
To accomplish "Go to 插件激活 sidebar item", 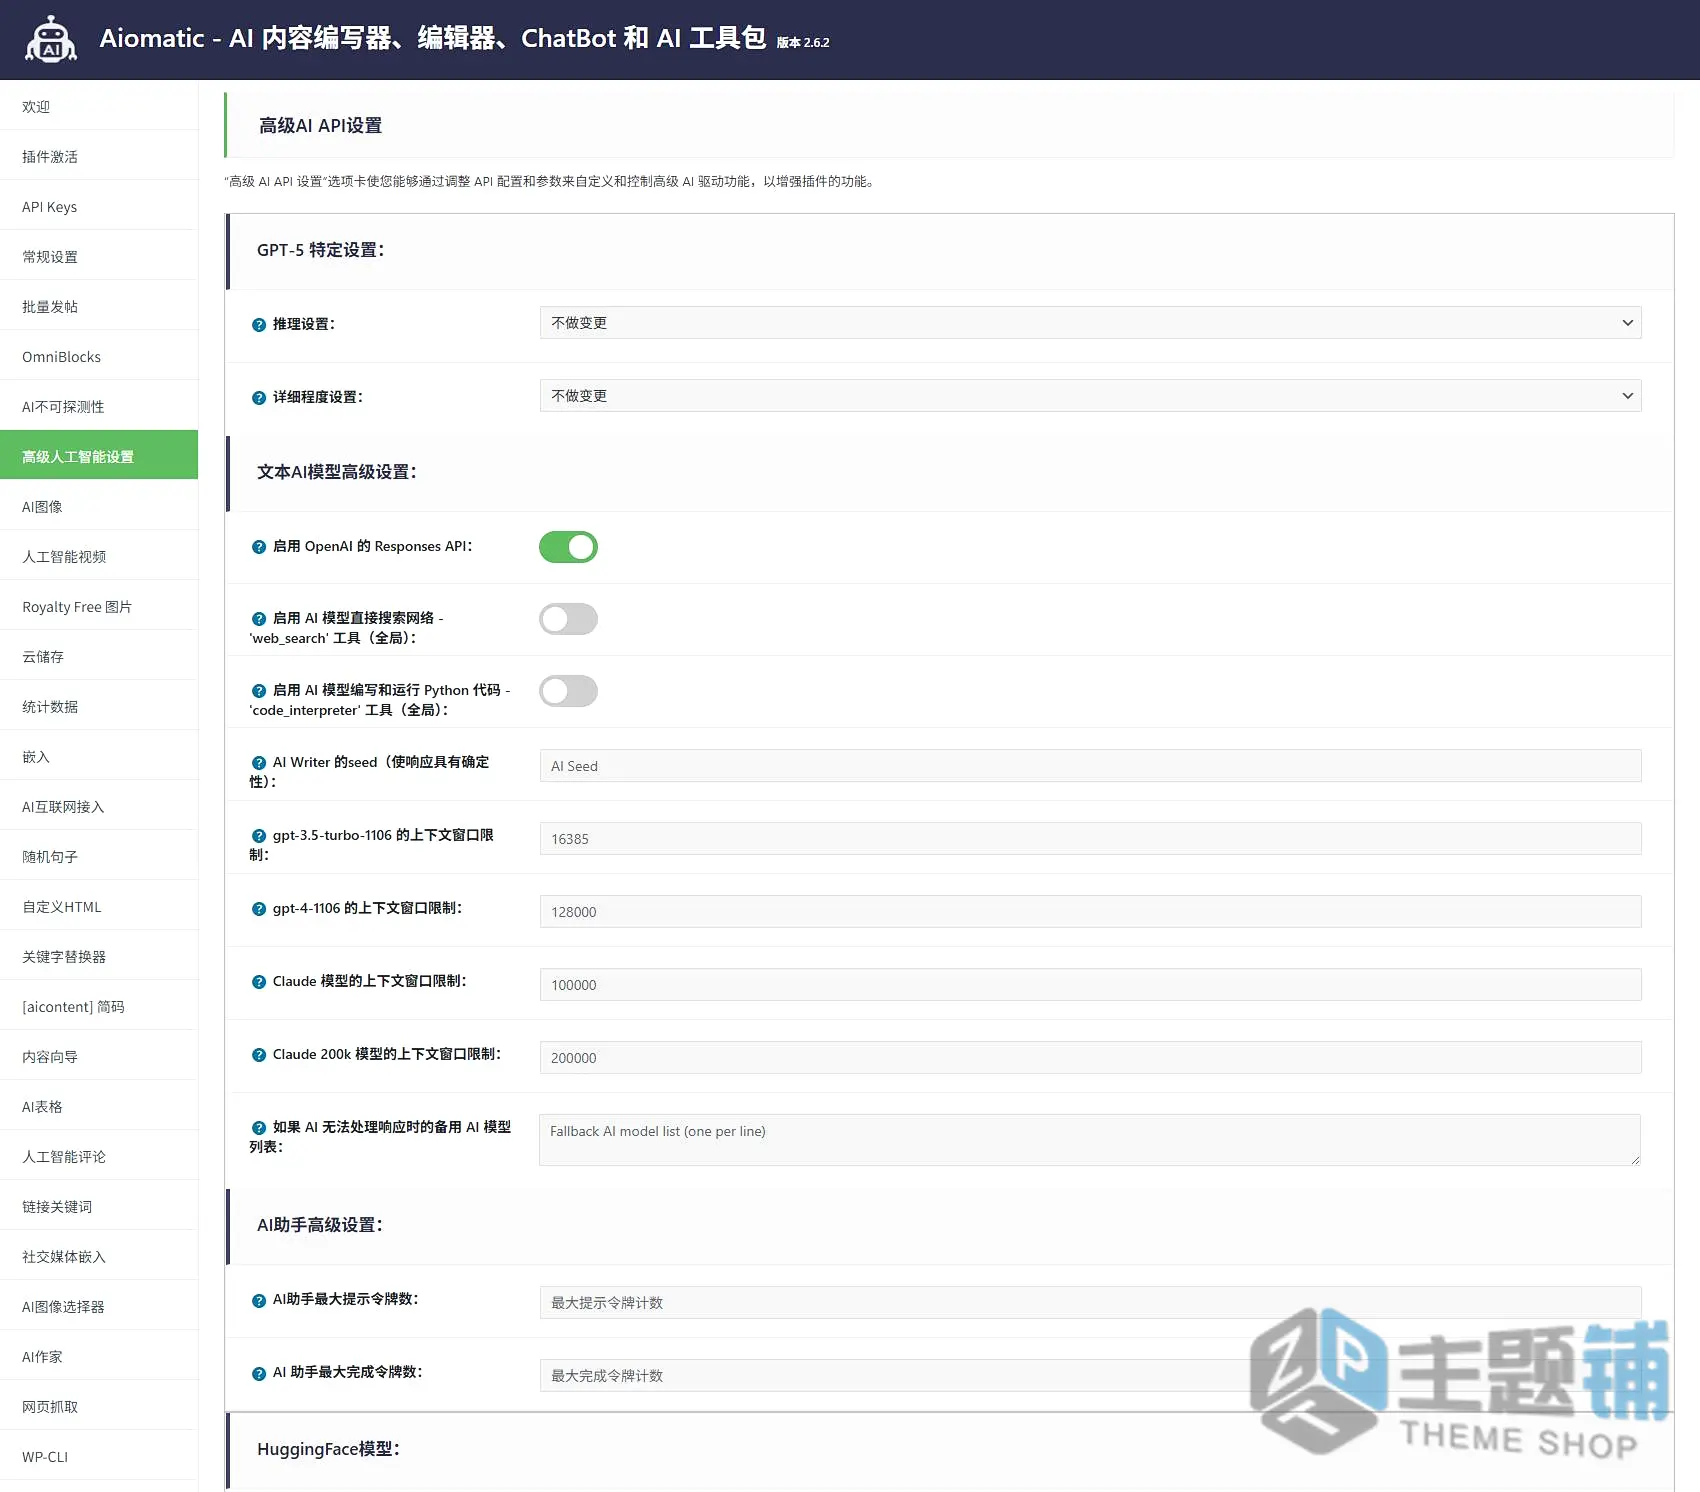I will [x=99, y=156].
